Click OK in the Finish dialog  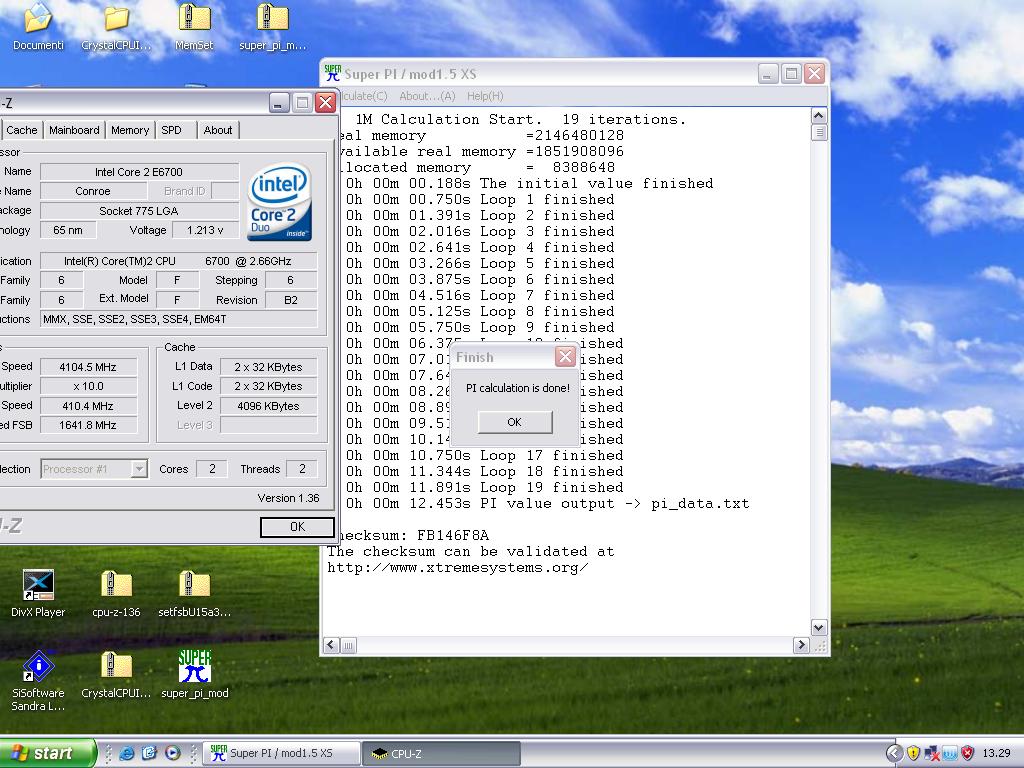point(515,422)
